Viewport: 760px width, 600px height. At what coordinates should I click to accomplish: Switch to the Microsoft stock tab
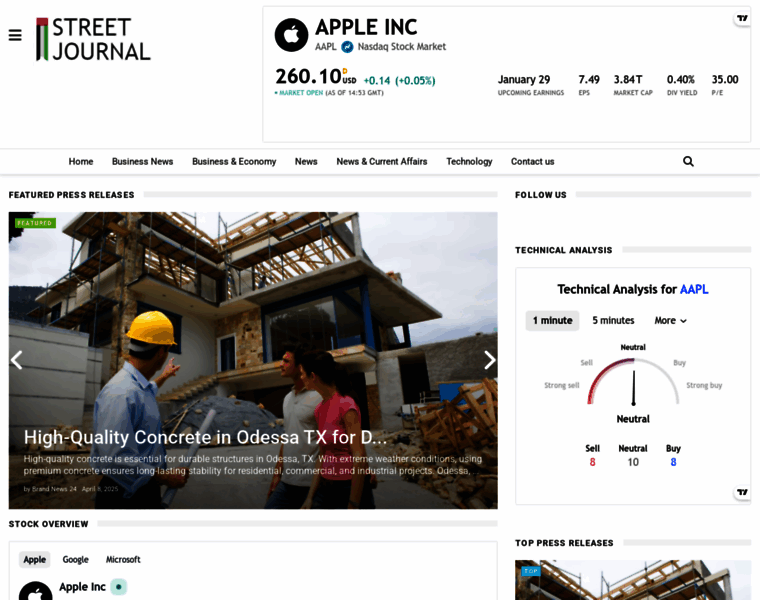[123, 560]
